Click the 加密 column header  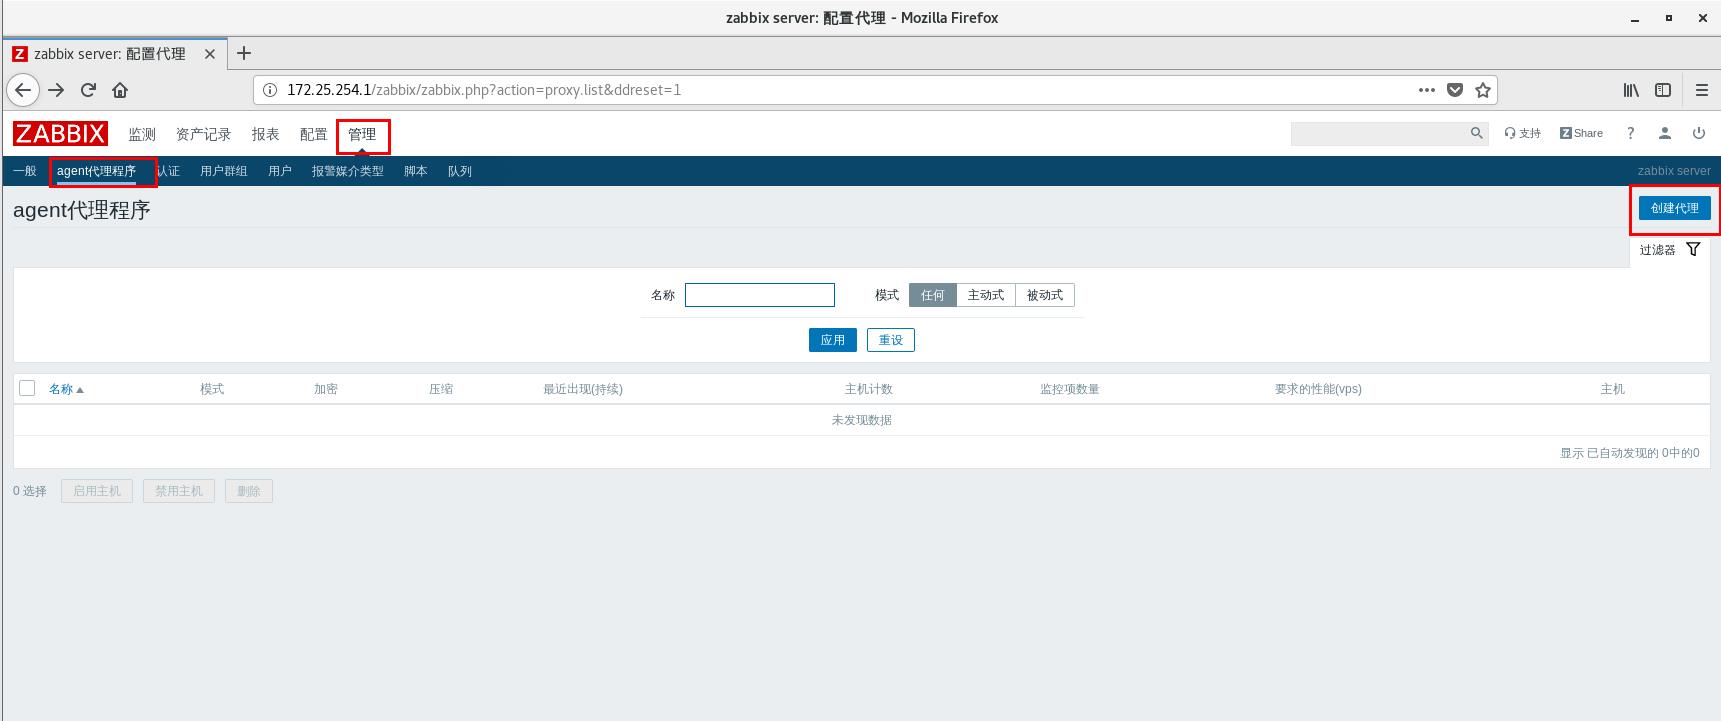[326, 389]
